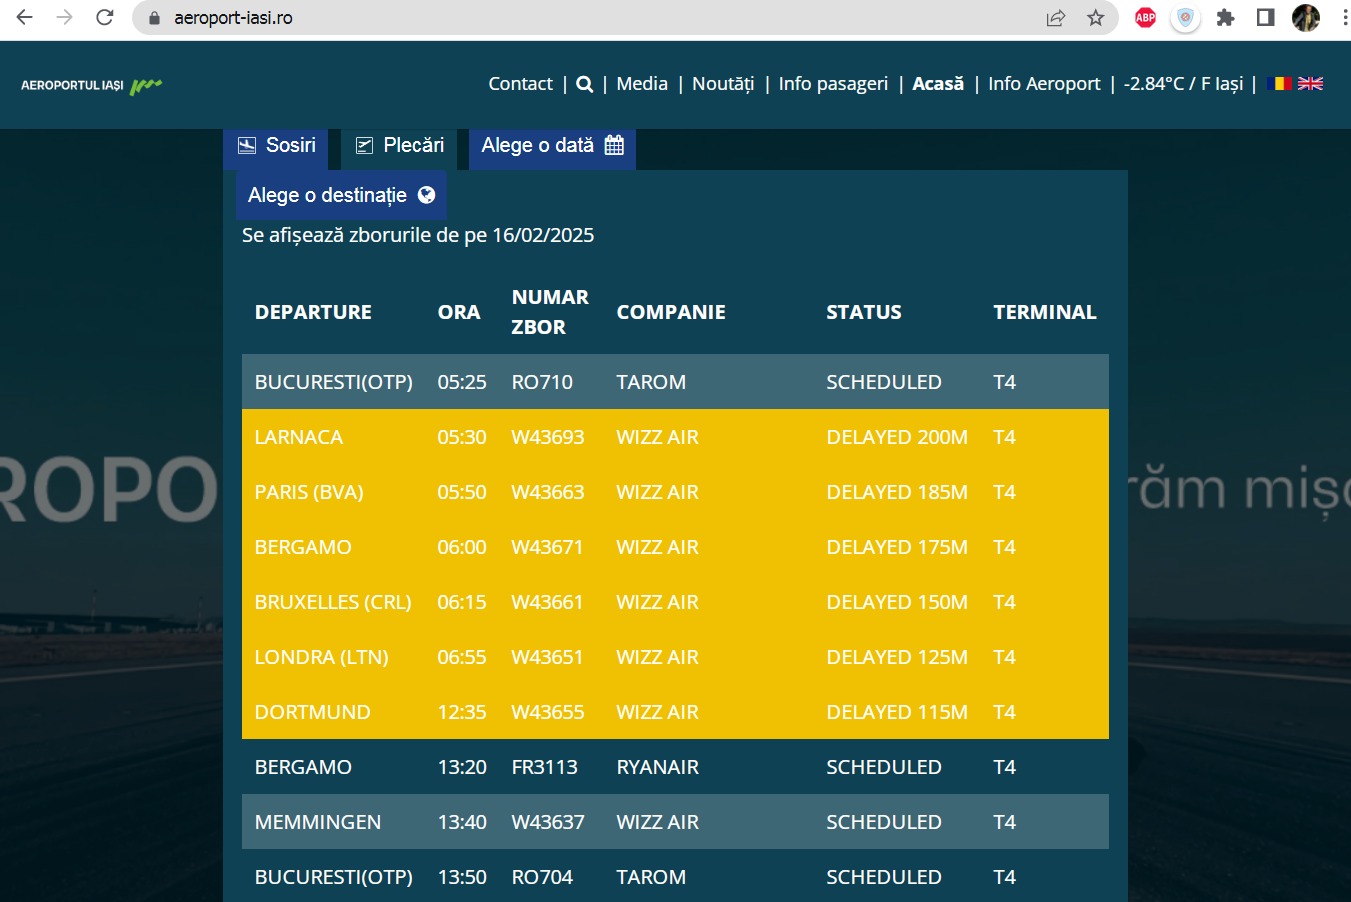Click flight number W43693
The height and width of the screenshot is (902, 1351).
(x=548, y=437)
